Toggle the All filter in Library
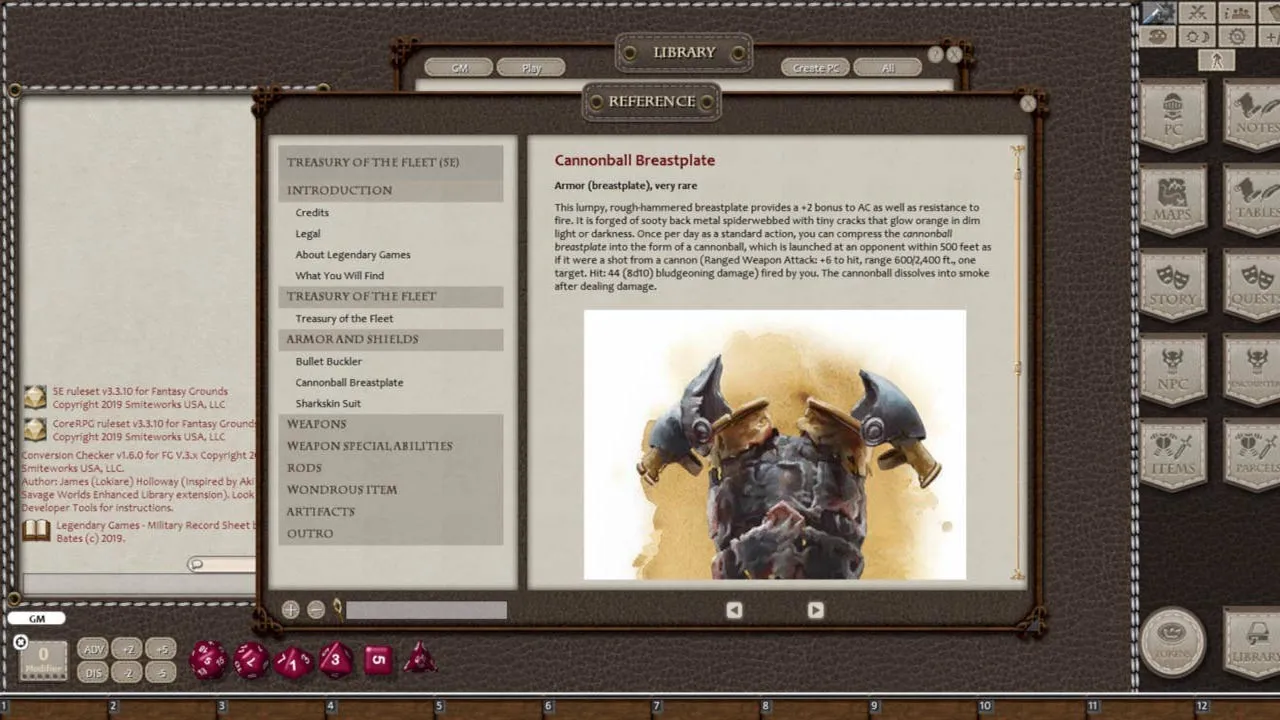This screenshot has height=720, width=1280. tap(887, 68)
